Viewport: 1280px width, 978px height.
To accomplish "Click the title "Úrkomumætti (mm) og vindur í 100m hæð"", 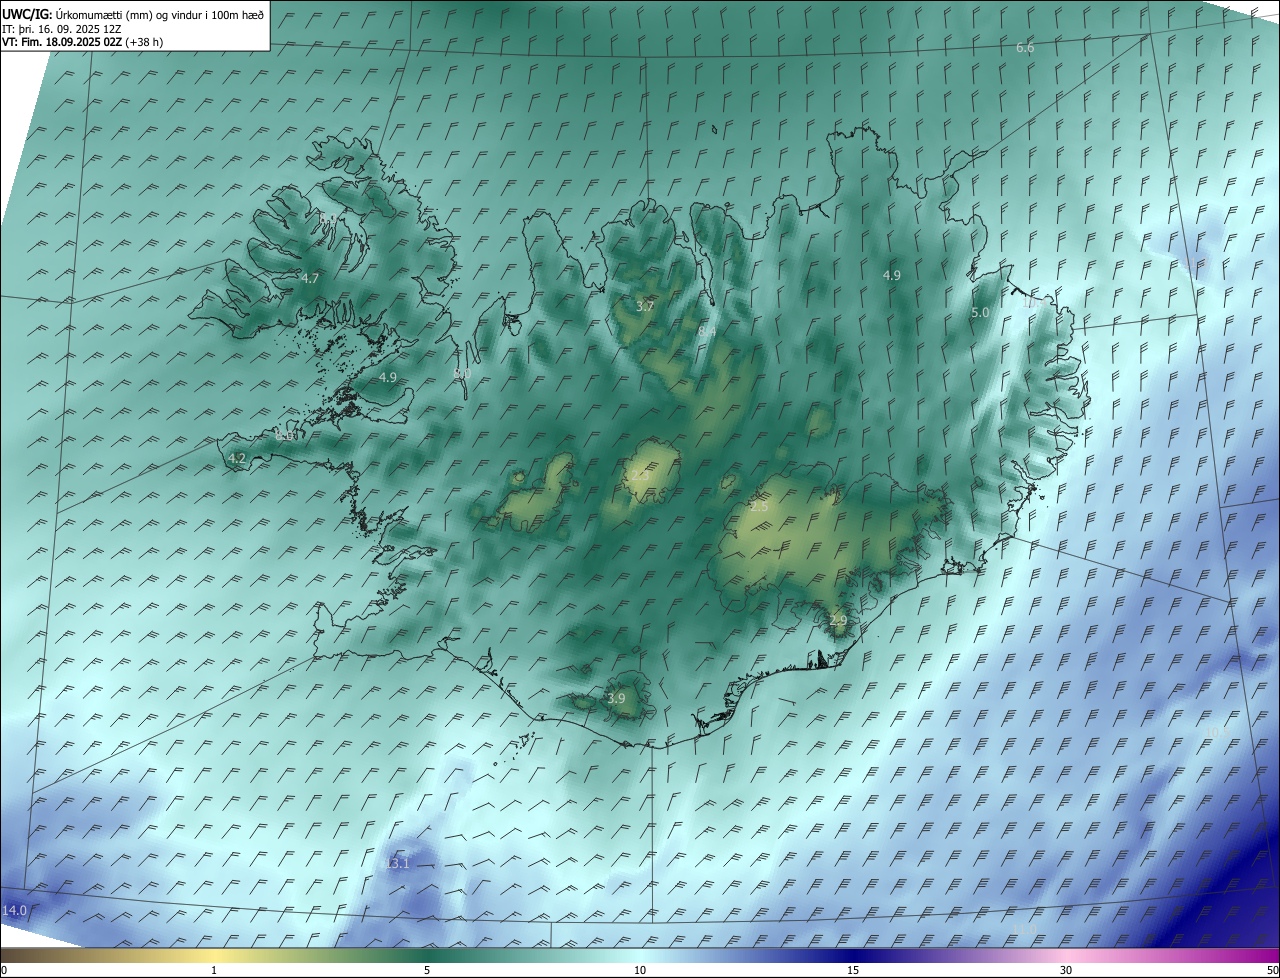I will [160, 15].
